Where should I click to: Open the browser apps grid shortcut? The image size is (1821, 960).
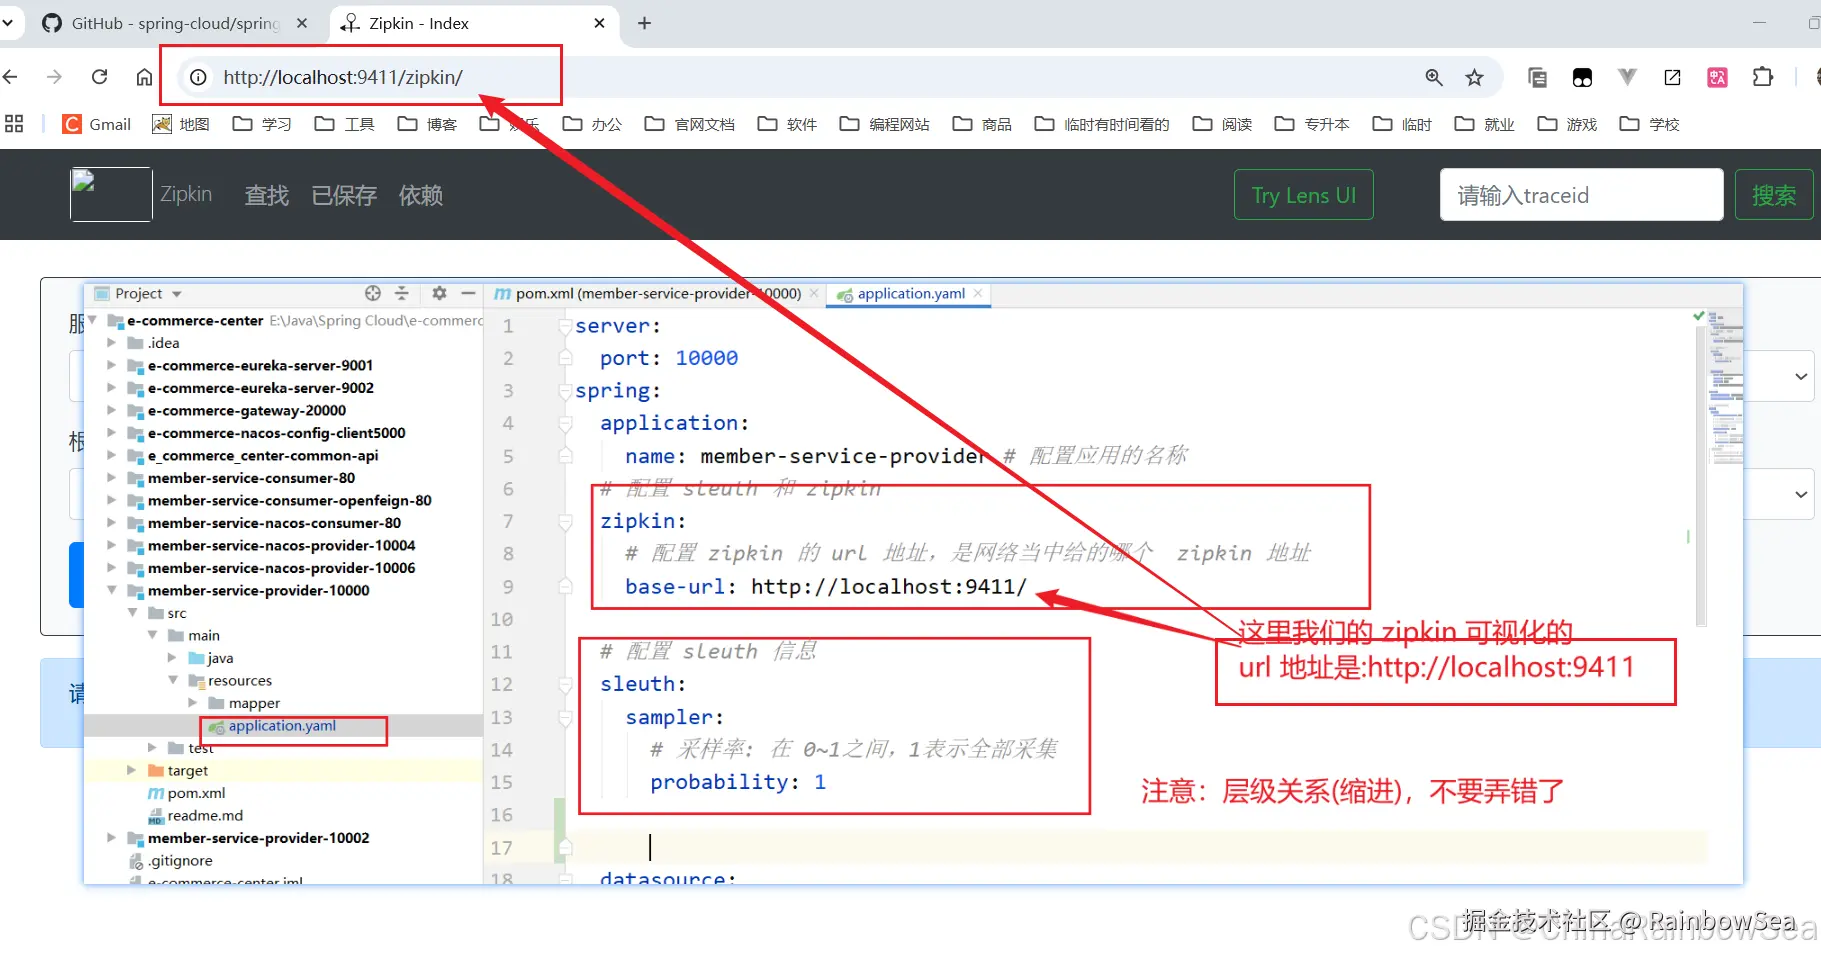(x=14, y=124)
